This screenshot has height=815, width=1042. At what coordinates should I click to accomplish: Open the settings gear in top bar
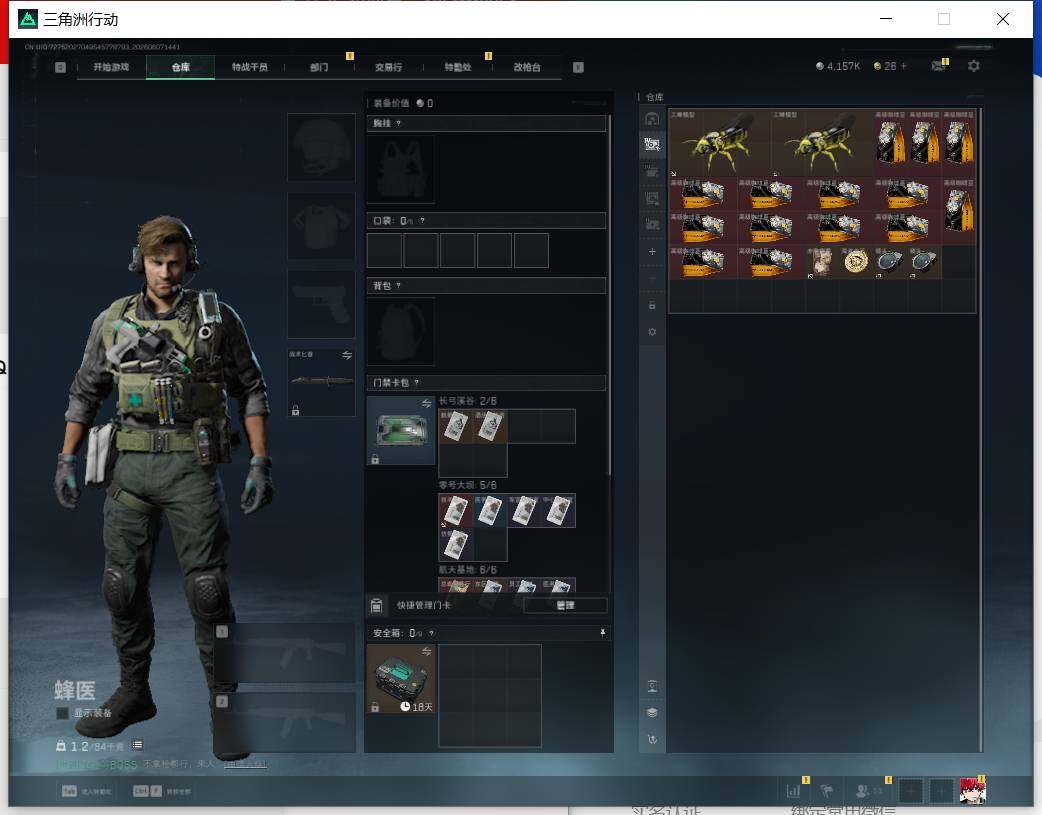(974, 66)
